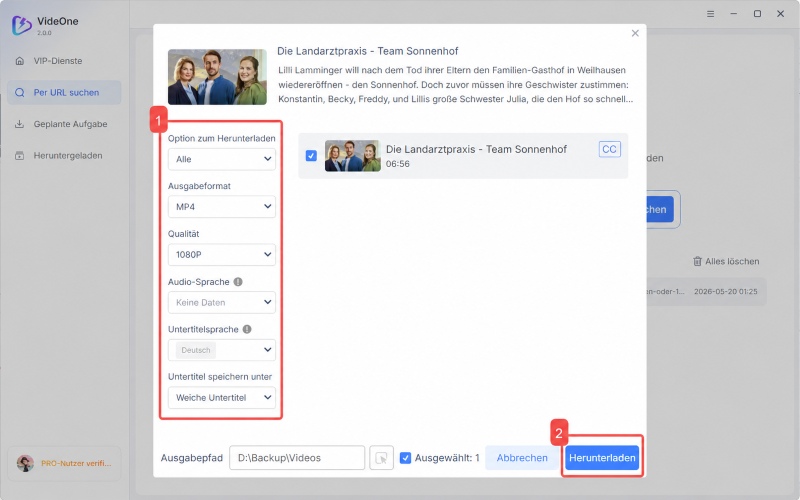This screenshot has height=500, width=800.
Task: Open Heruntergeladen in sidebar
Action: 64,156
